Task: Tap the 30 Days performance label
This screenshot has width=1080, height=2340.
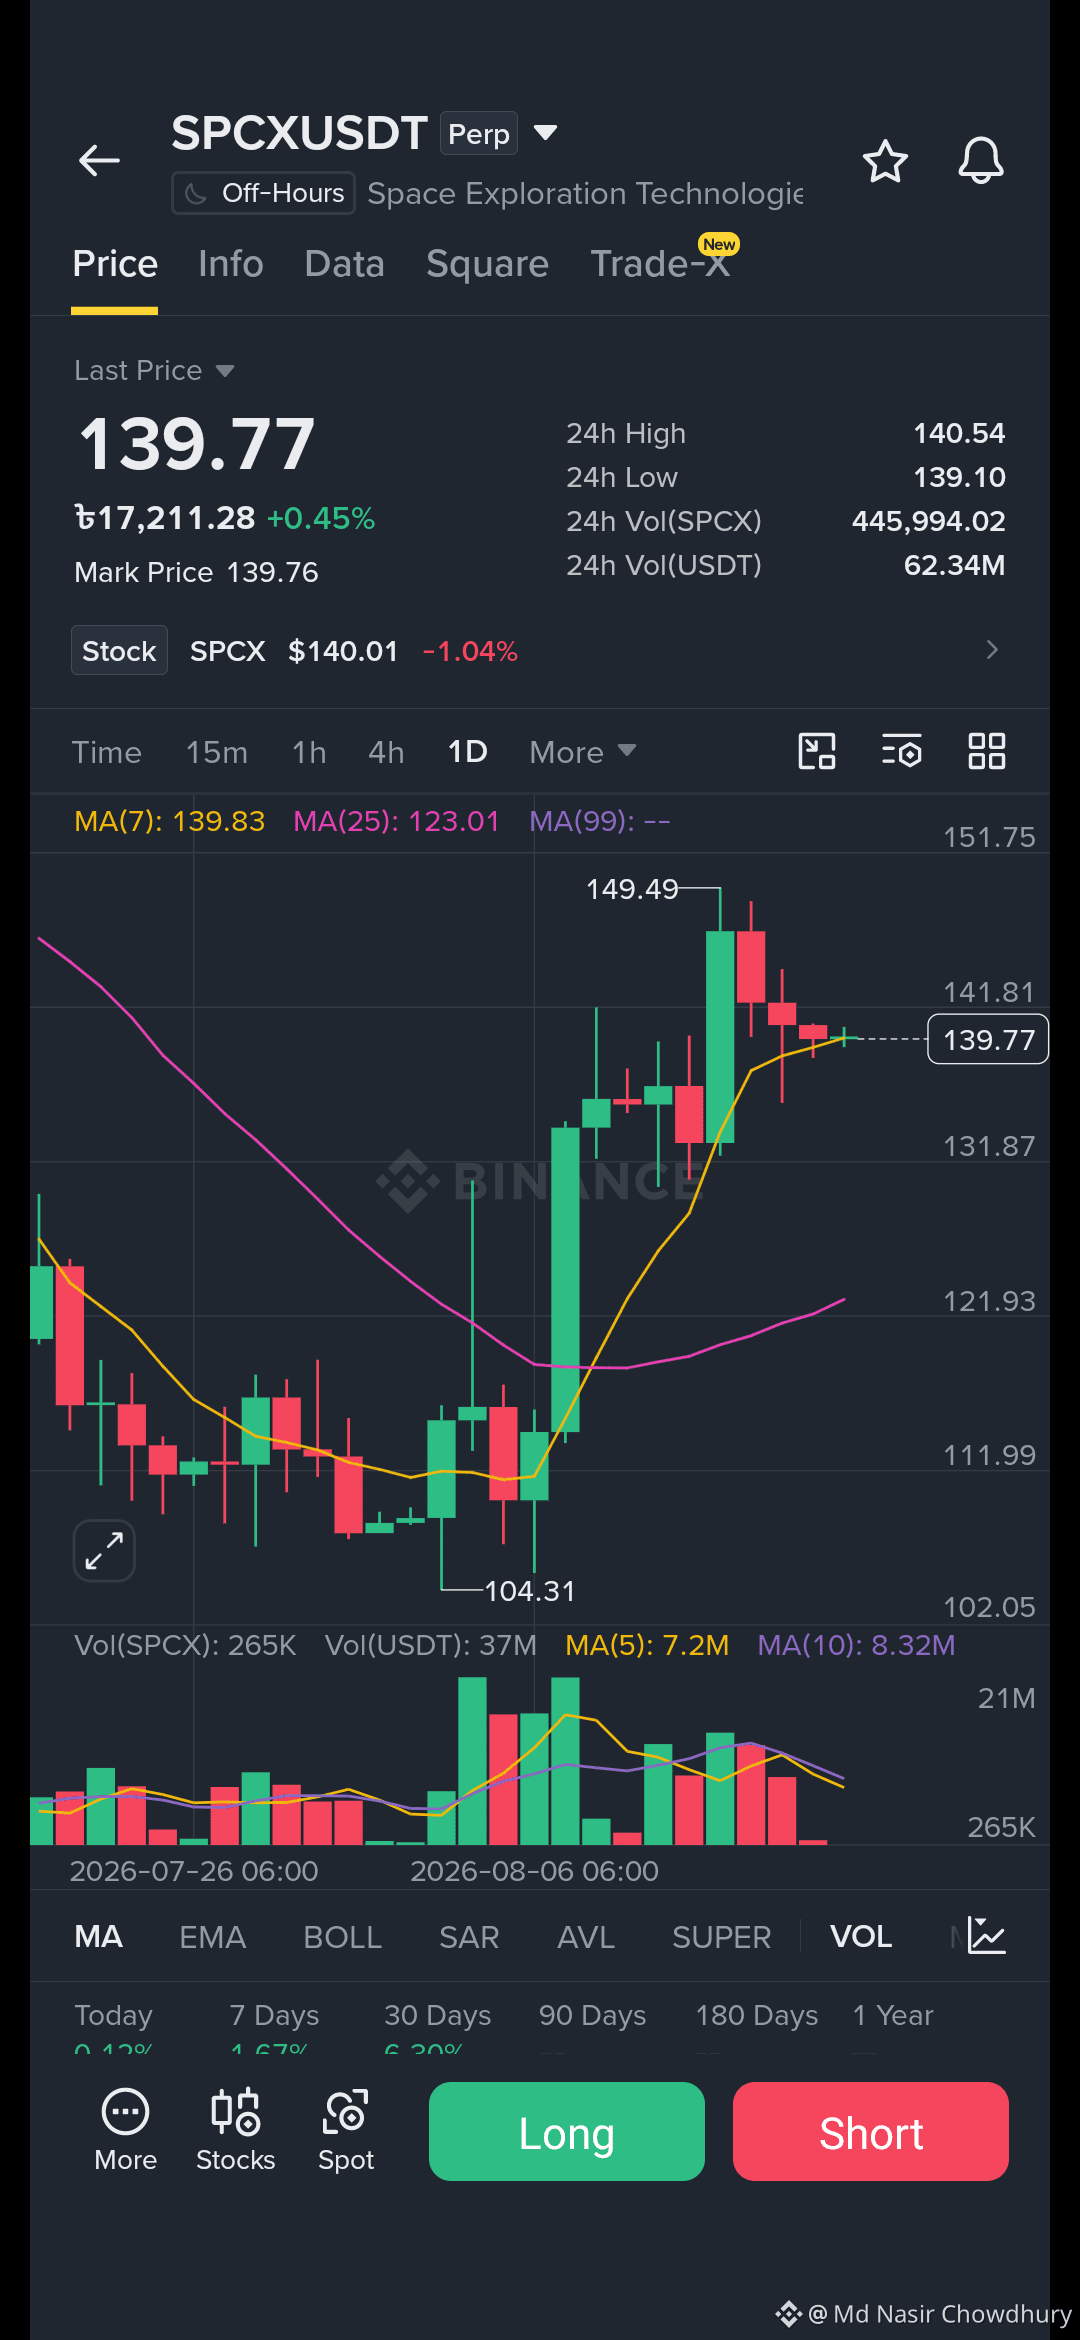Action: click(x=438, y=2015)
